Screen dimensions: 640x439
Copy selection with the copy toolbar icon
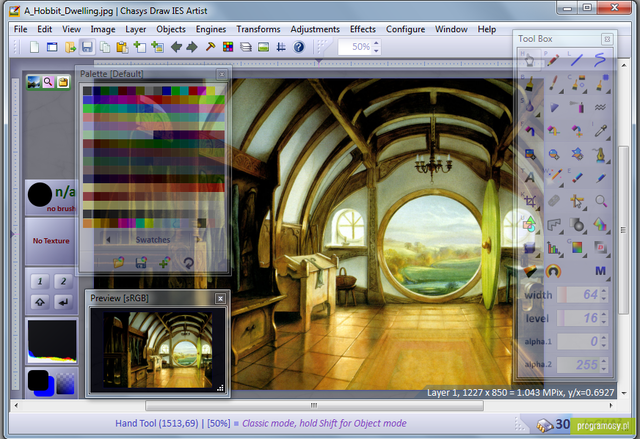click(105, 47)
